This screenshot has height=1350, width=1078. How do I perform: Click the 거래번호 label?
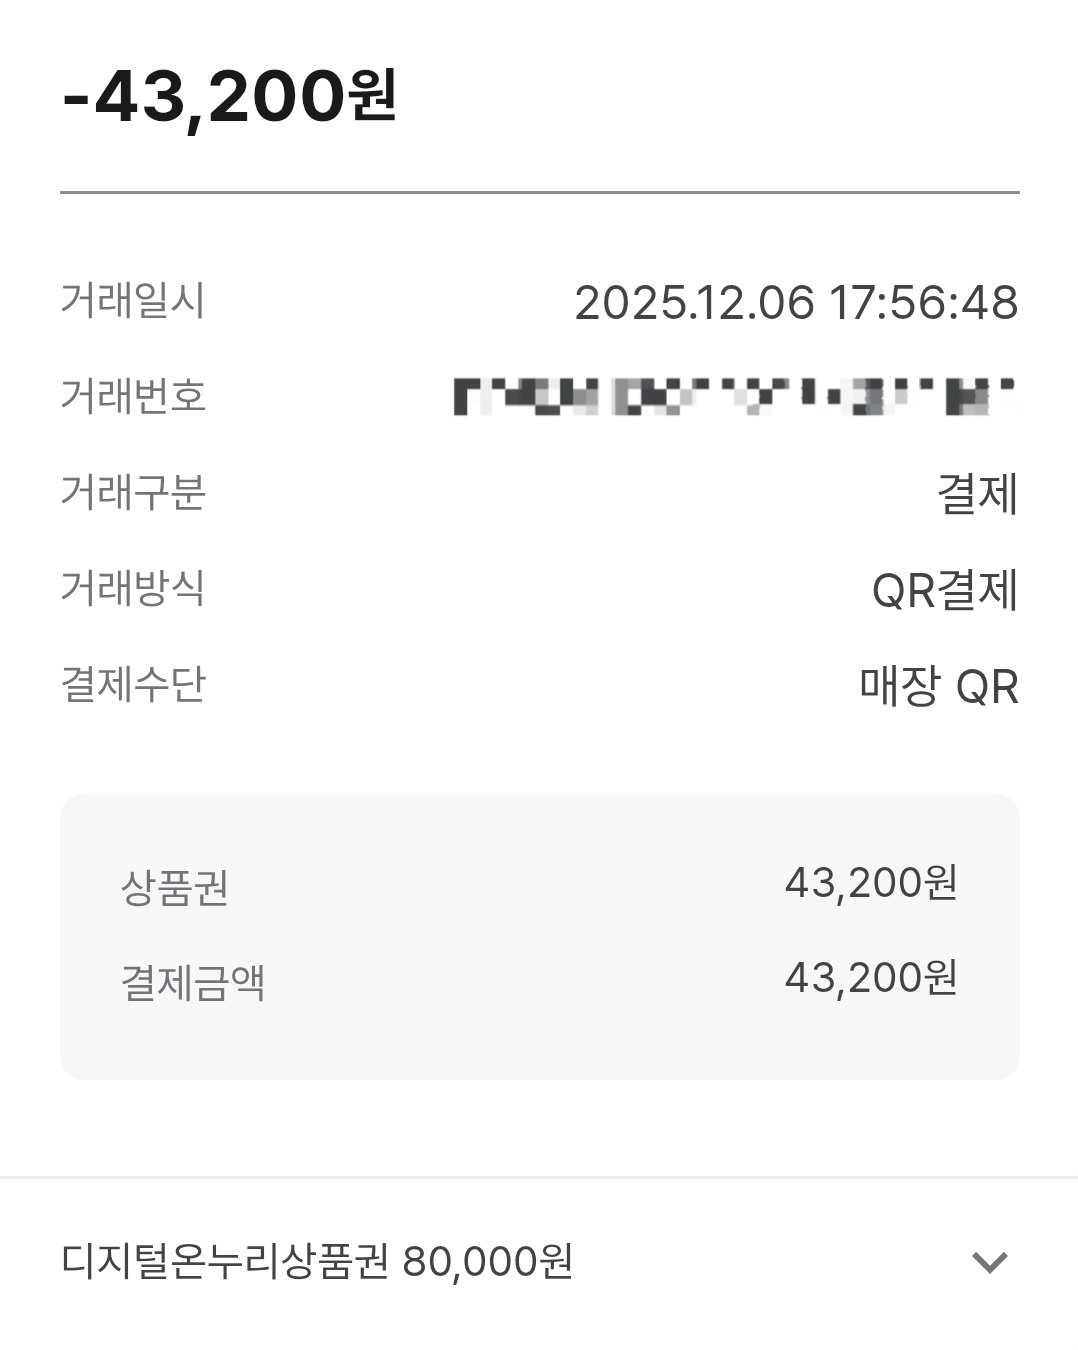(x=133, y=396)
